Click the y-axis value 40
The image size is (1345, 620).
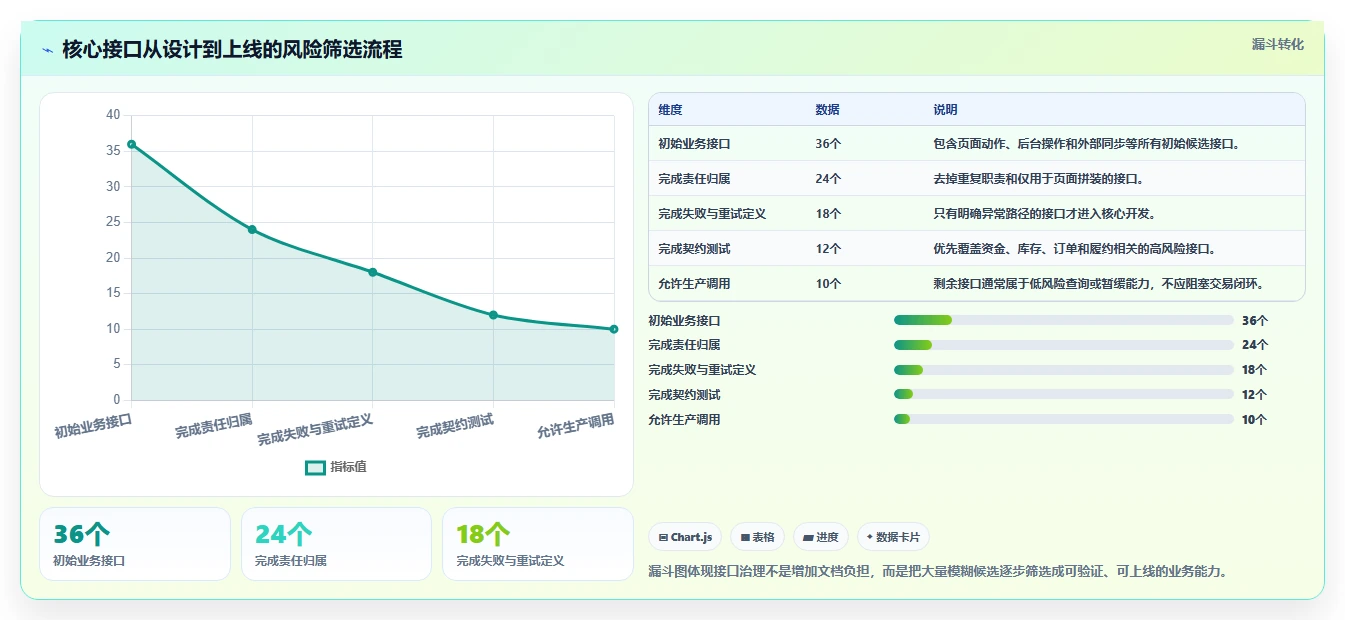coord(113,115)
